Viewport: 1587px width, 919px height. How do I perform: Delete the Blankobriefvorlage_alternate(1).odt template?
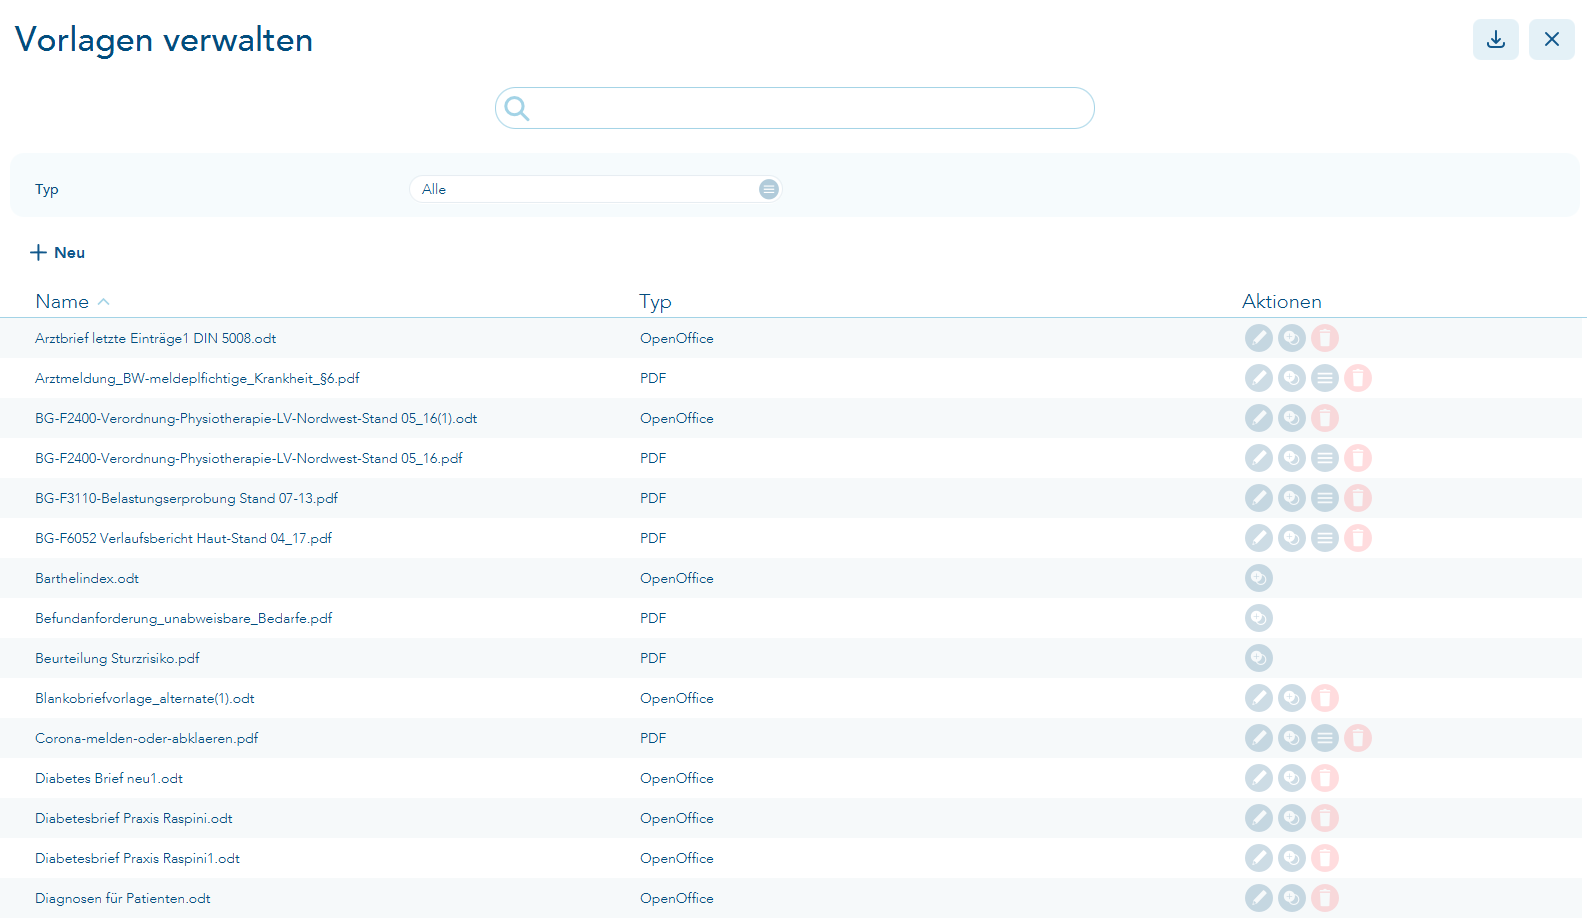(1324, 698)
